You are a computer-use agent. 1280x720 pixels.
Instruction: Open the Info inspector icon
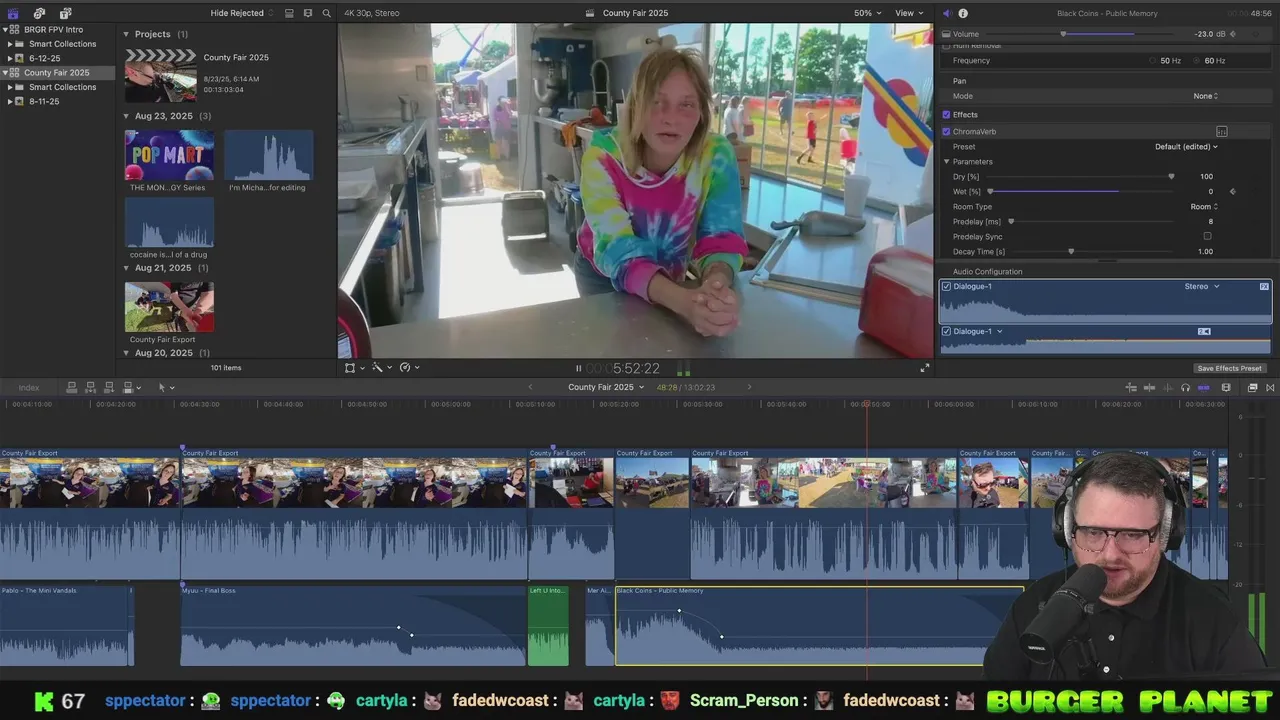[963, 13]
